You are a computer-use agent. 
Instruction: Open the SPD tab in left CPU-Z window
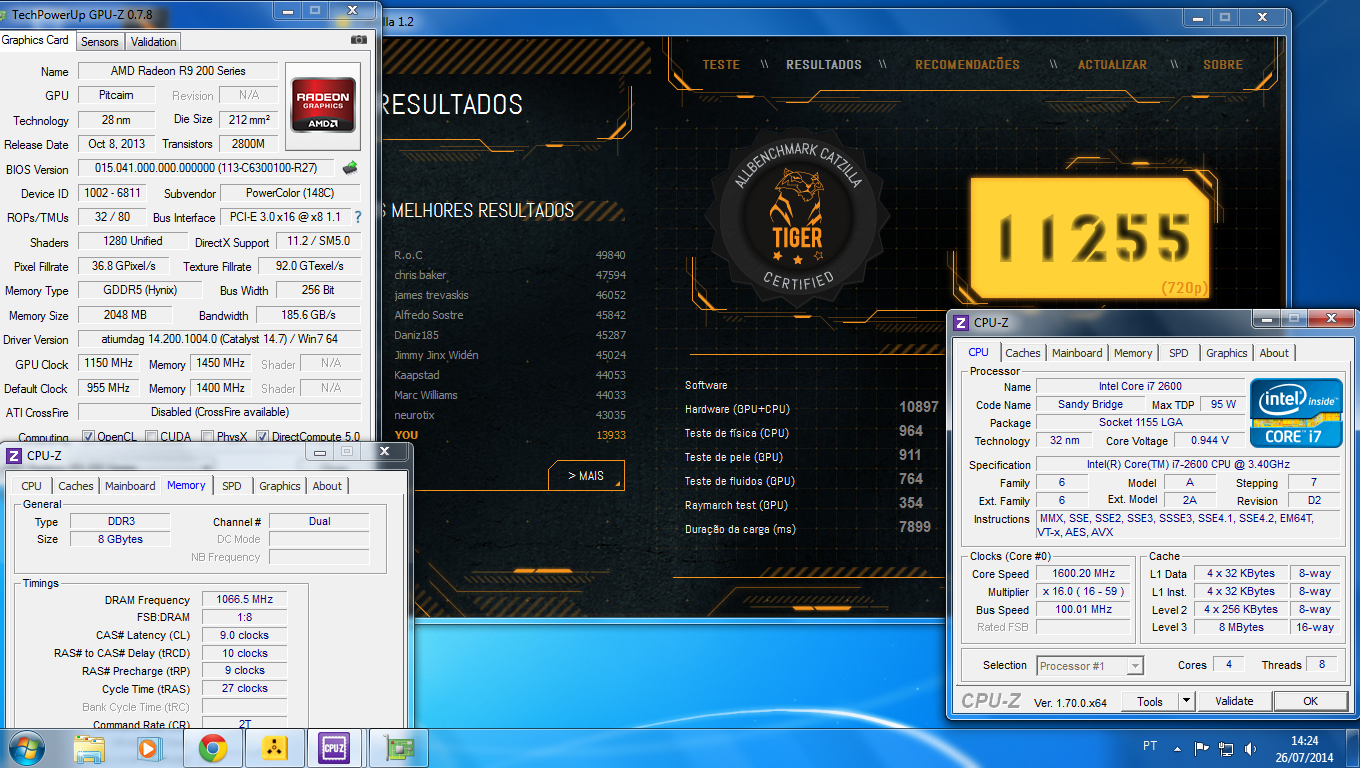point(232,486)
